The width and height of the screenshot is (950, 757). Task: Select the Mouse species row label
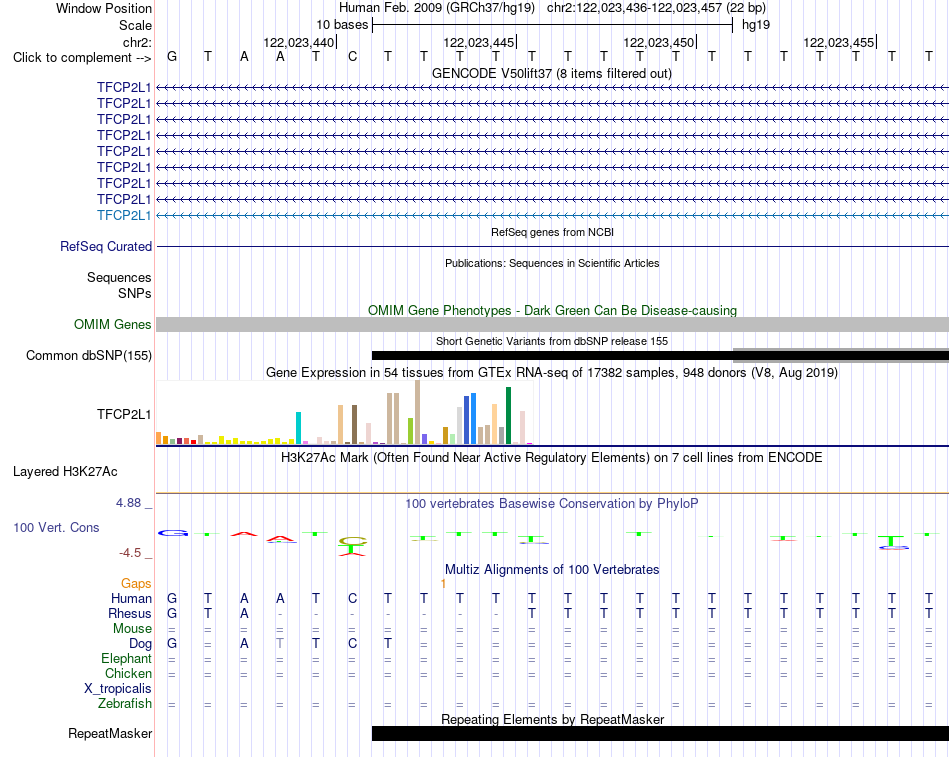pos(133,629)
